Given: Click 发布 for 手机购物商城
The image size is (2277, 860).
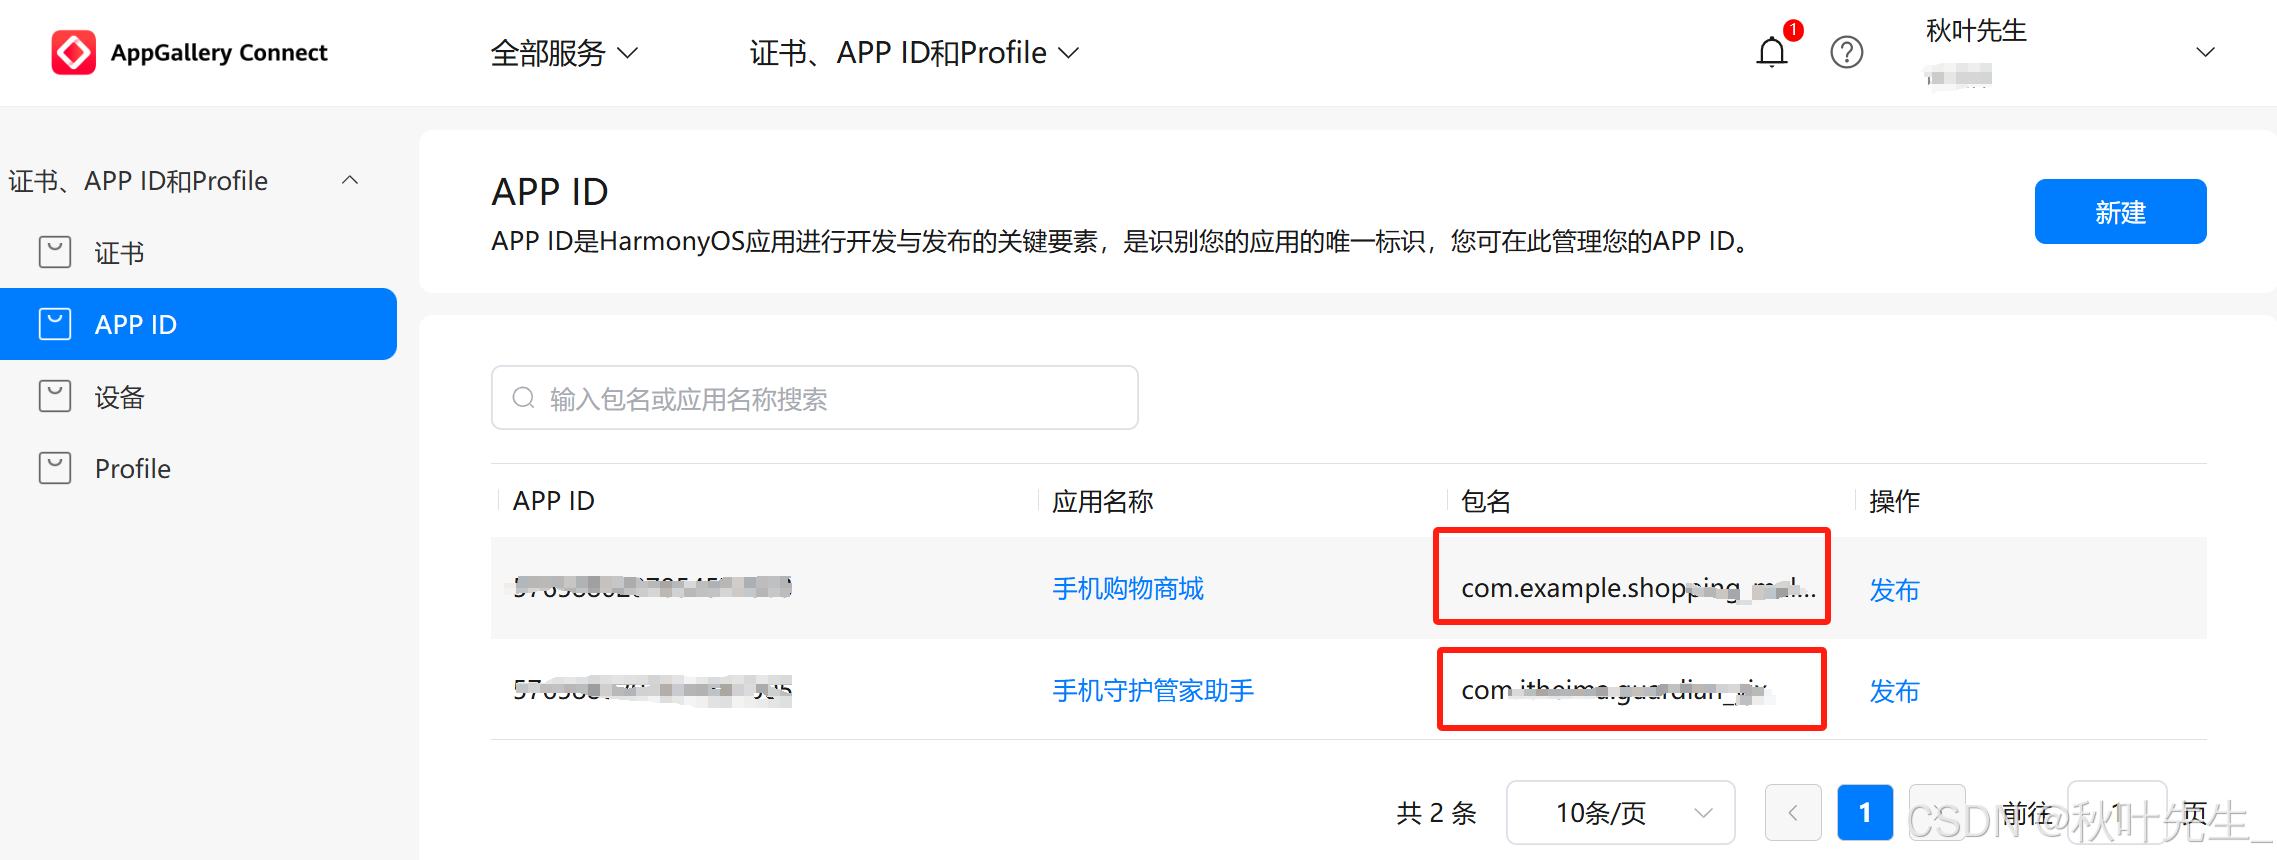Looking at the screenshot, I should click(x=1894, y=589).
